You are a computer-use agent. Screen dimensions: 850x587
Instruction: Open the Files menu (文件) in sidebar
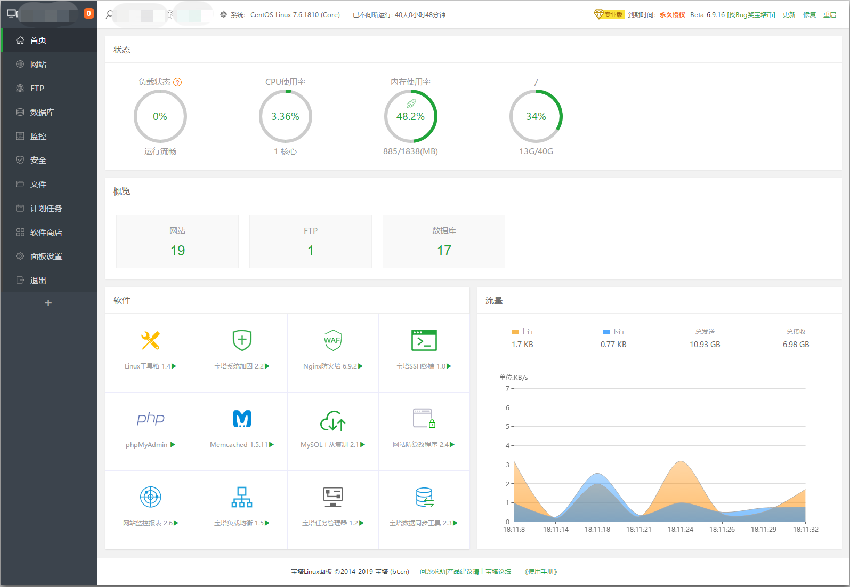click(49, 184)
